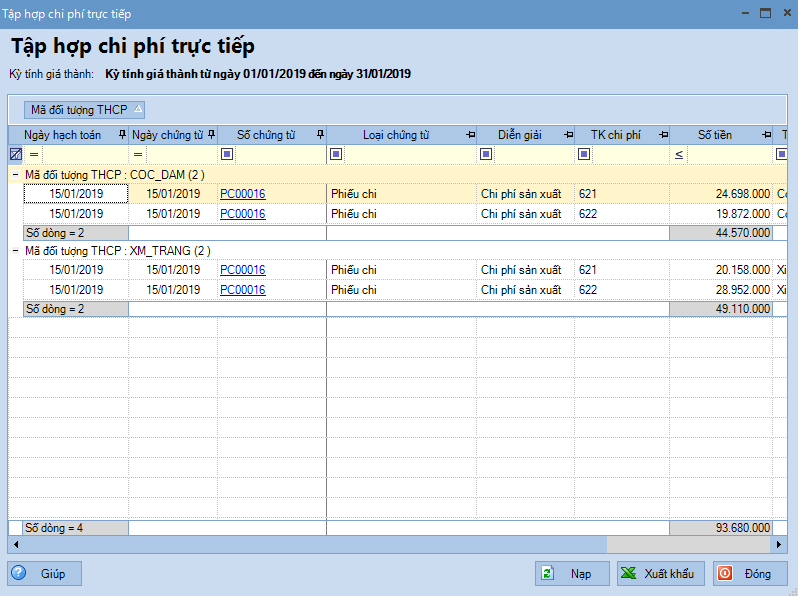Collapse the COC_DAM group
The height and width of the screenshot is (596, 798).
tap(15, 174)
